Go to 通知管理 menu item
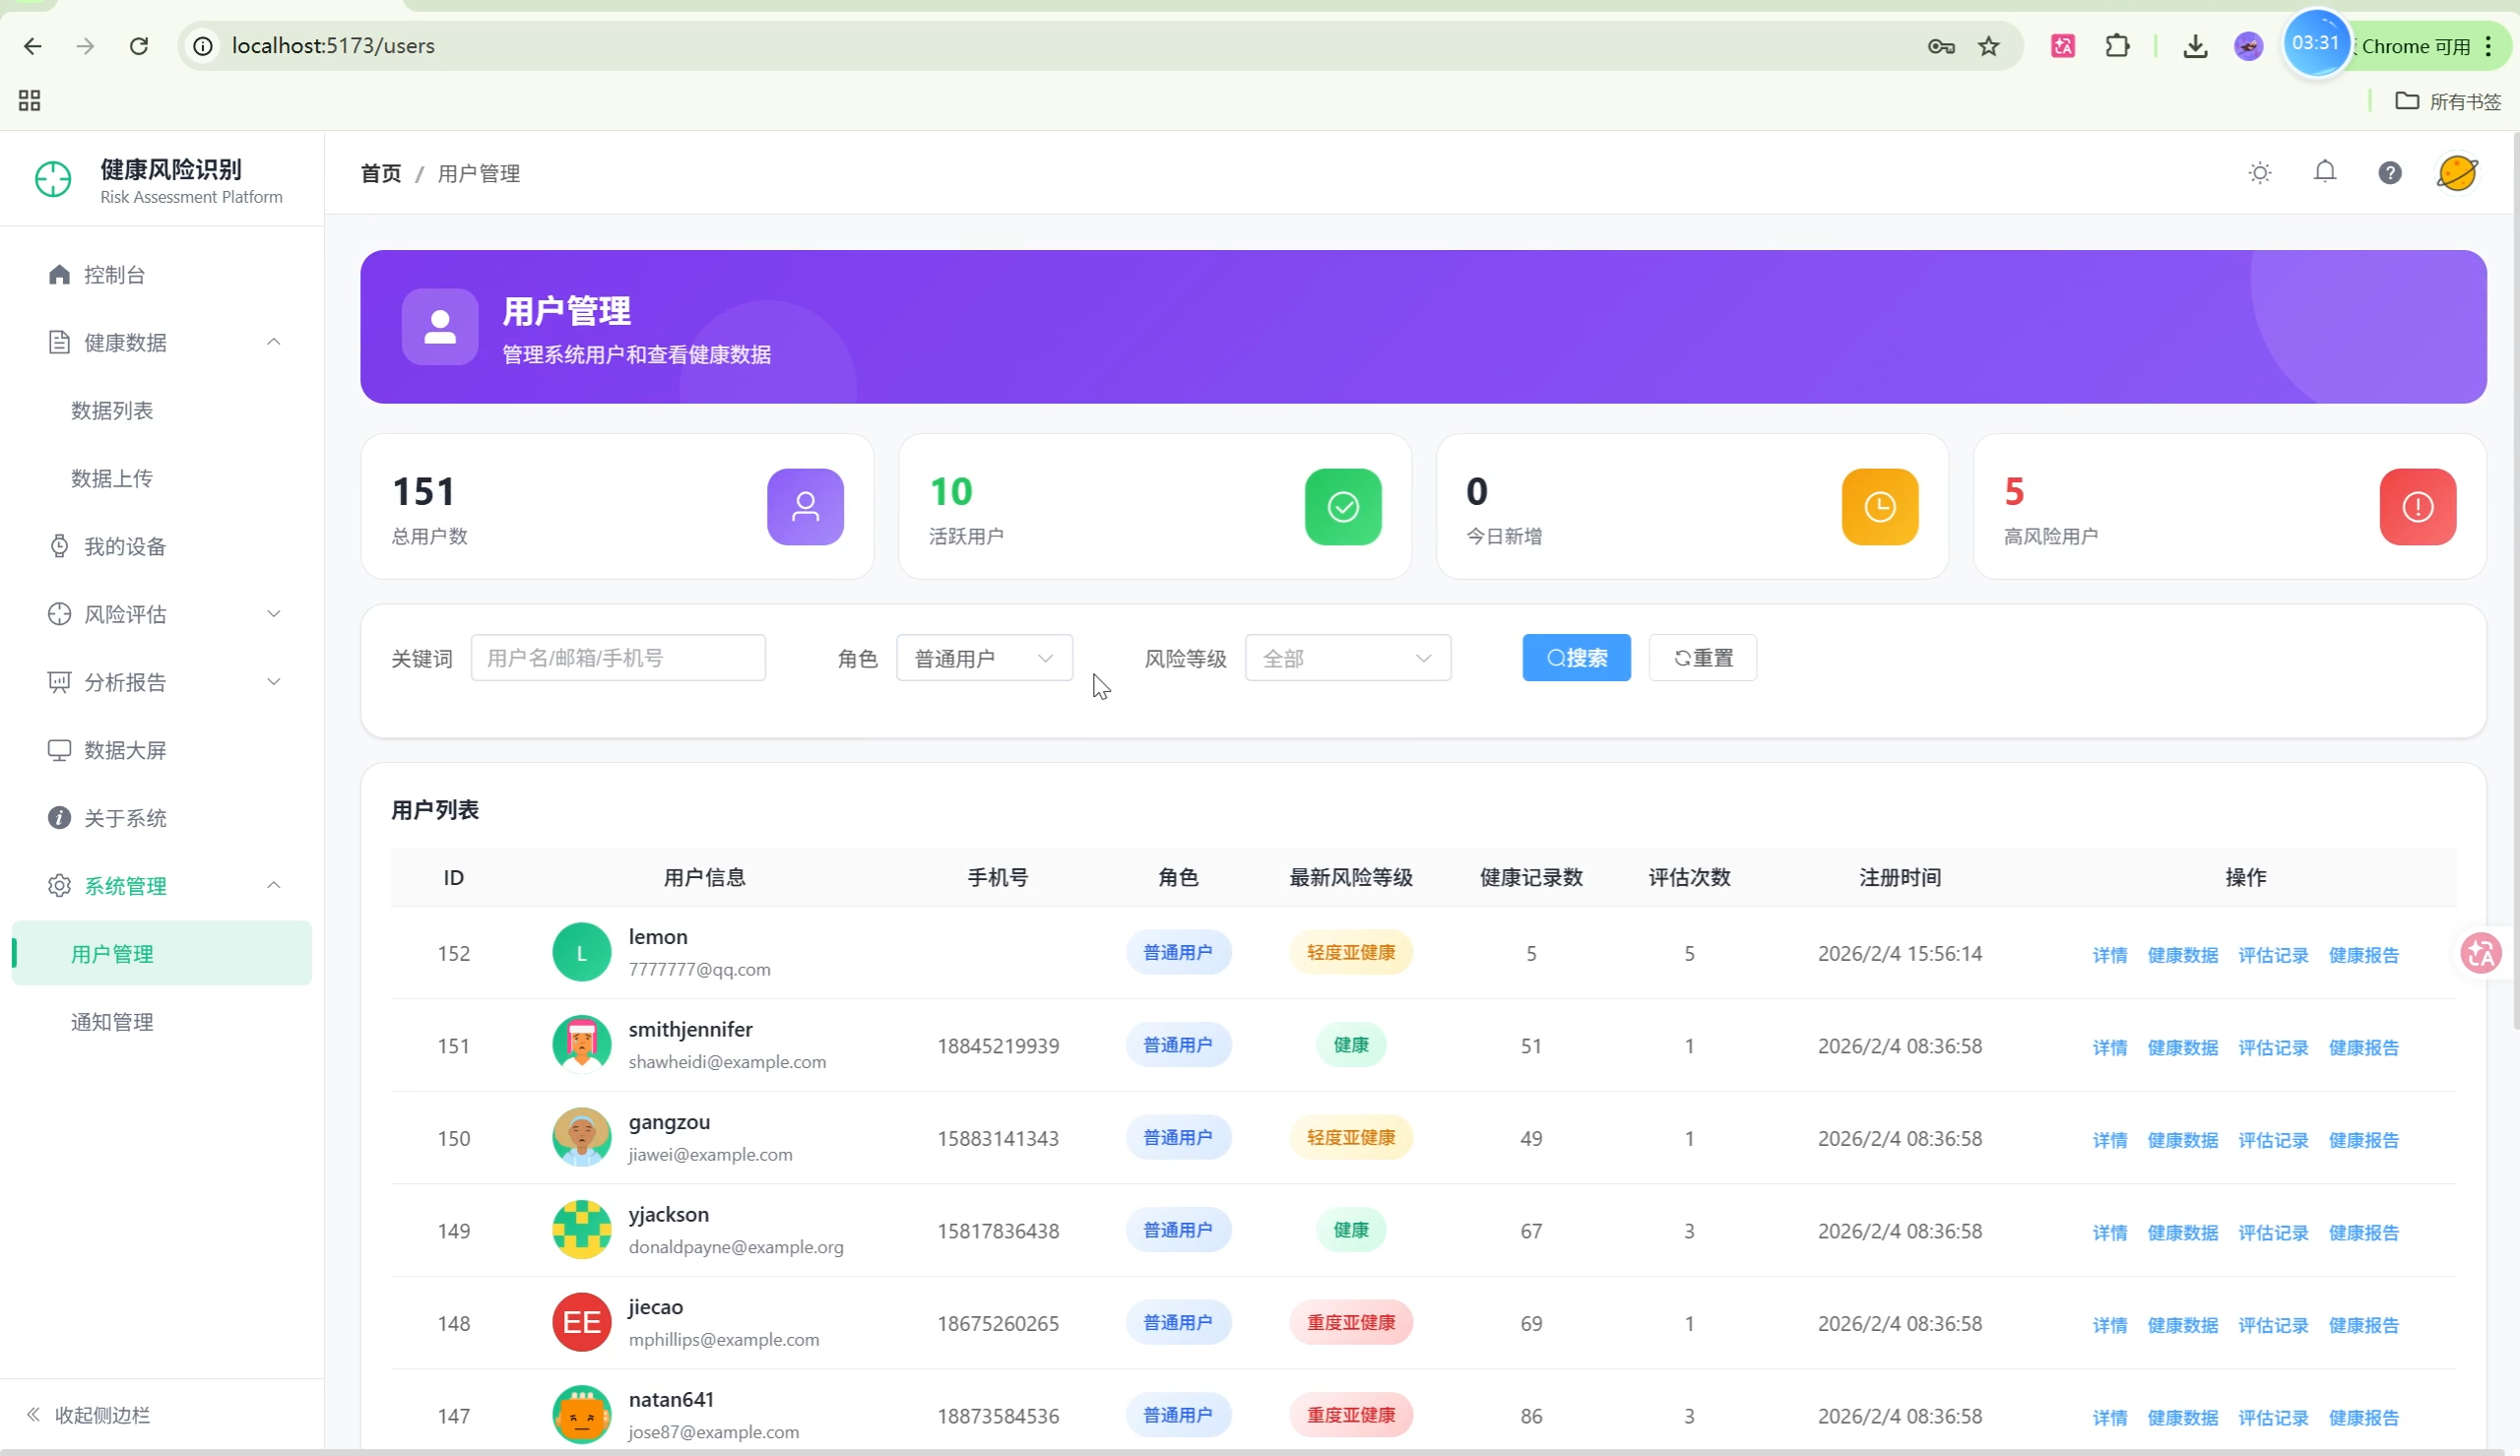The height and width of the screenshot is (1456, 2520). click(112, 1022)
